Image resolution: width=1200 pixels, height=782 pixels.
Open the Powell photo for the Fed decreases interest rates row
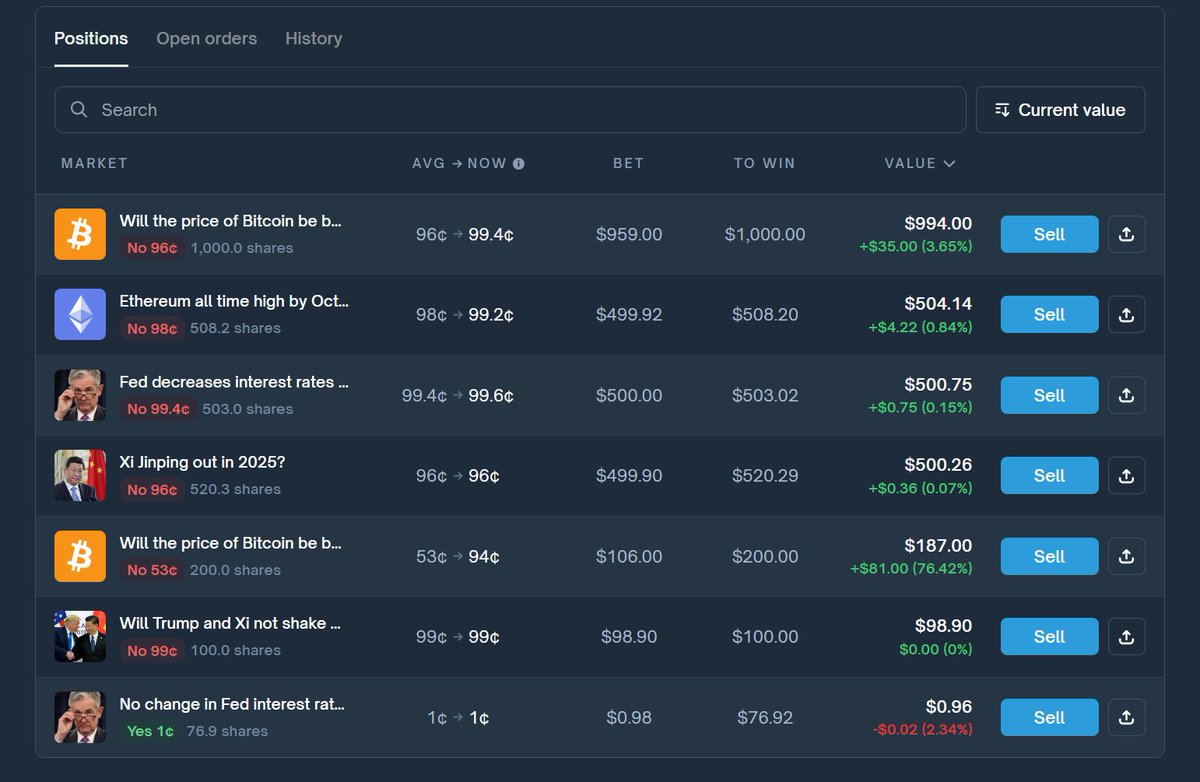[80, 395]
